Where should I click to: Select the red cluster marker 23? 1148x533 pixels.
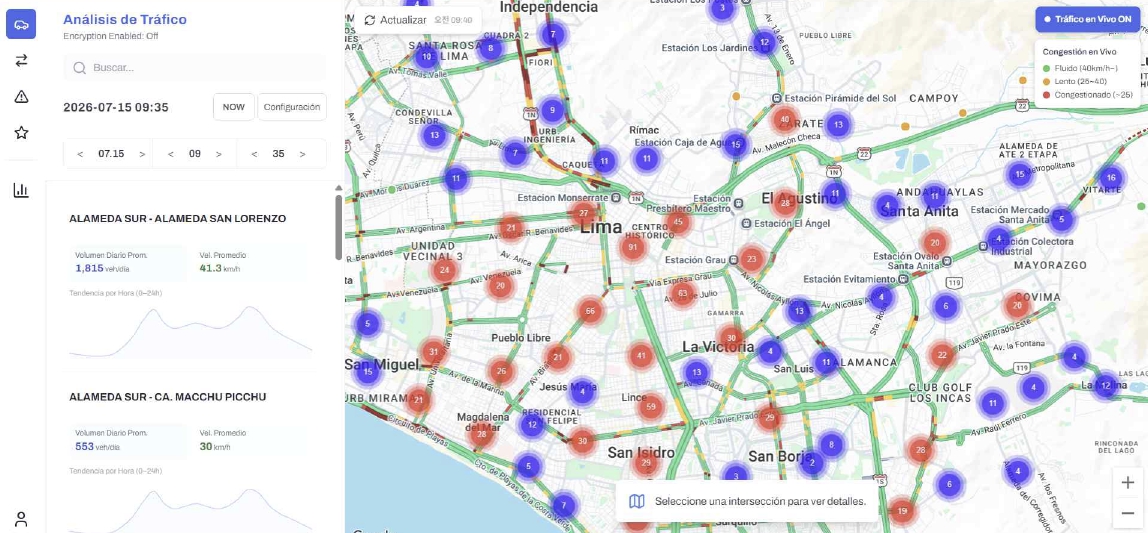[x=752, y=258]
